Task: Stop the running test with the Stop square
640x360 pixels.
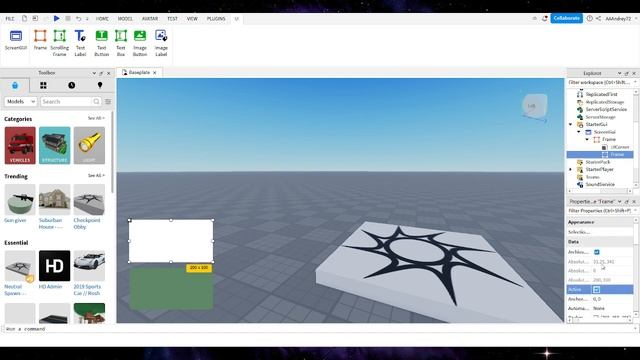Action: (68, 18)
